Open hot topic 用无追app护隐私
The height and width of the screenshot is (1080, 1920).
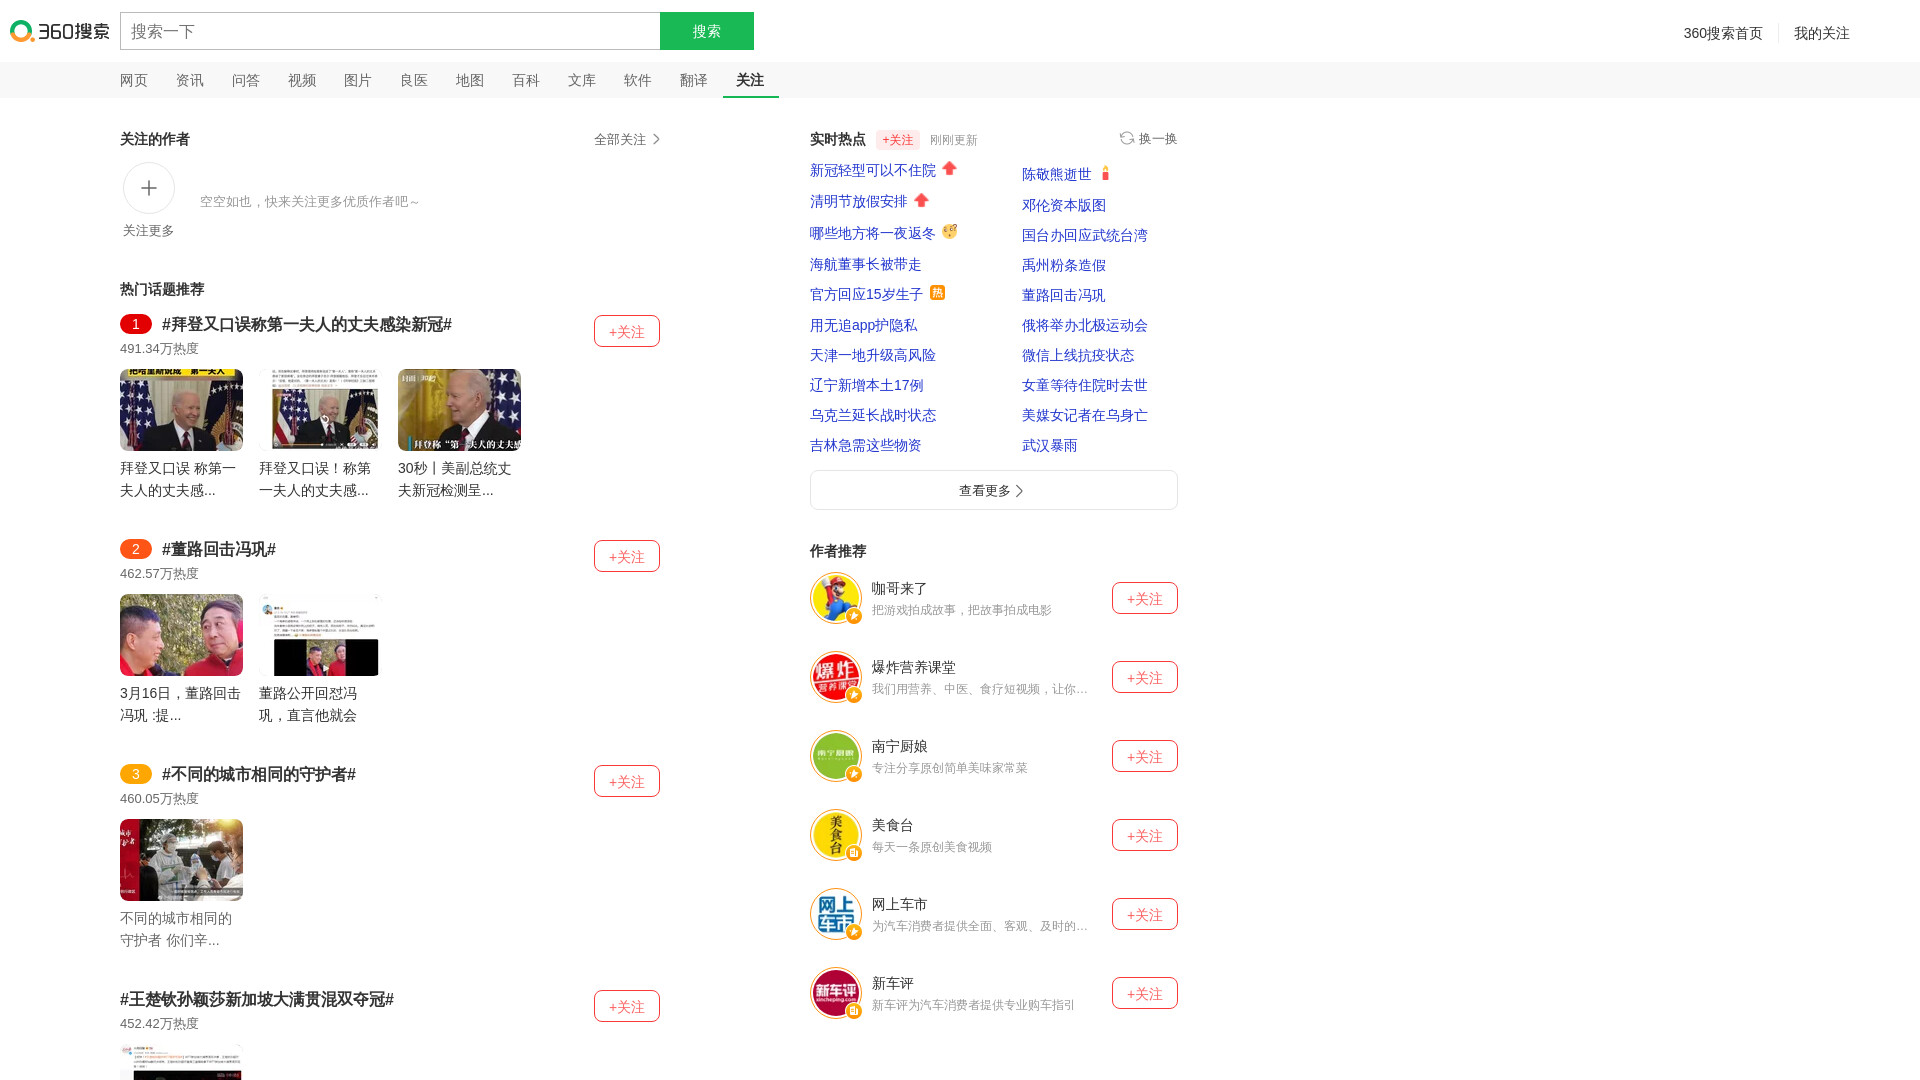864,325
